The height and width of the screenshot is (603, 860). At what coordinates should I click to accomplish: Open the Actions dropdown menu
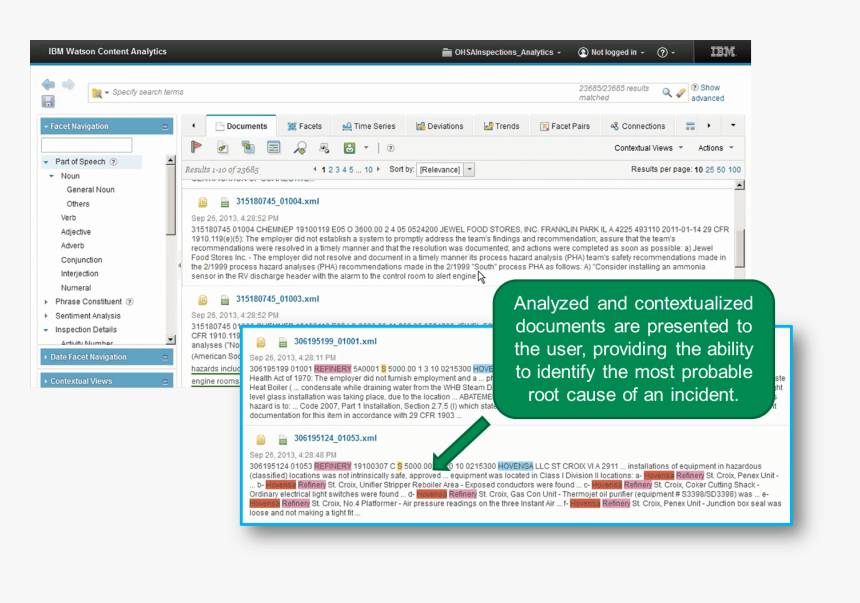coord(716,148)
